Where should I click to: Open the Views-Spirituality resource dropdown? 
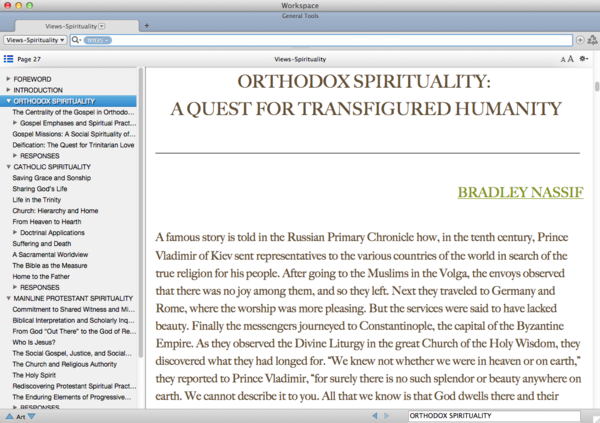[x=35, y=40]
